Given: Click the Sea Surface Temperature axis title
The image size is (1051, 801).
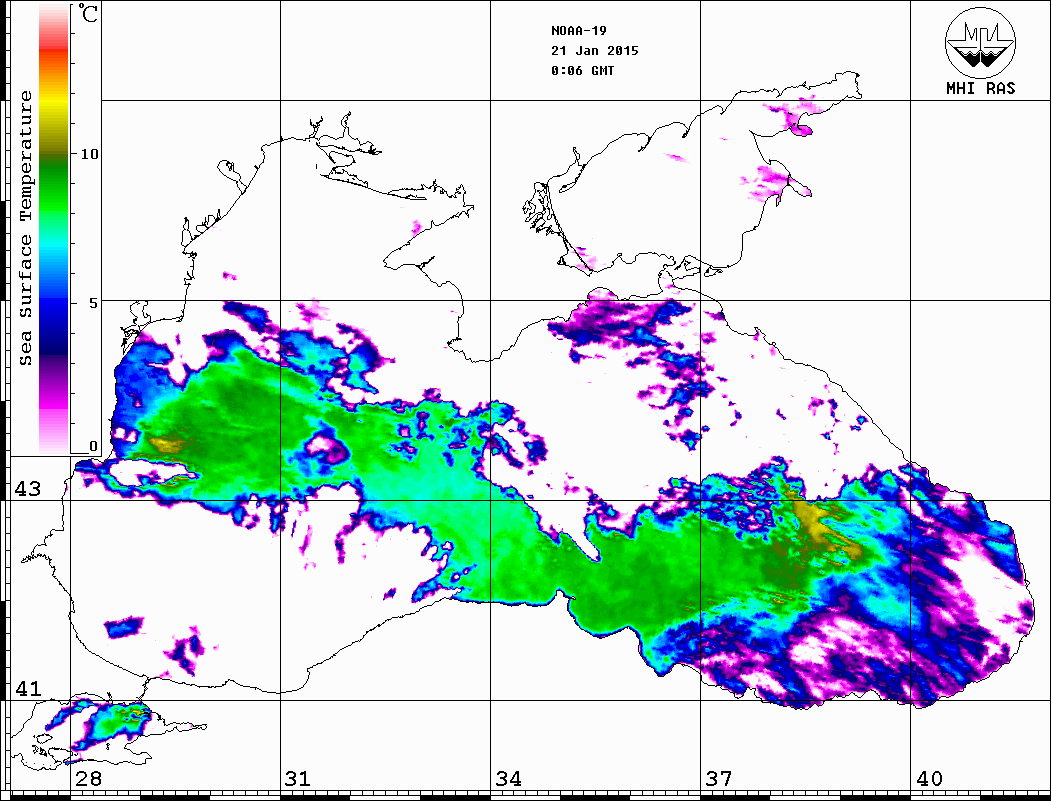Looking at the screenshot, I should (26, 228).
